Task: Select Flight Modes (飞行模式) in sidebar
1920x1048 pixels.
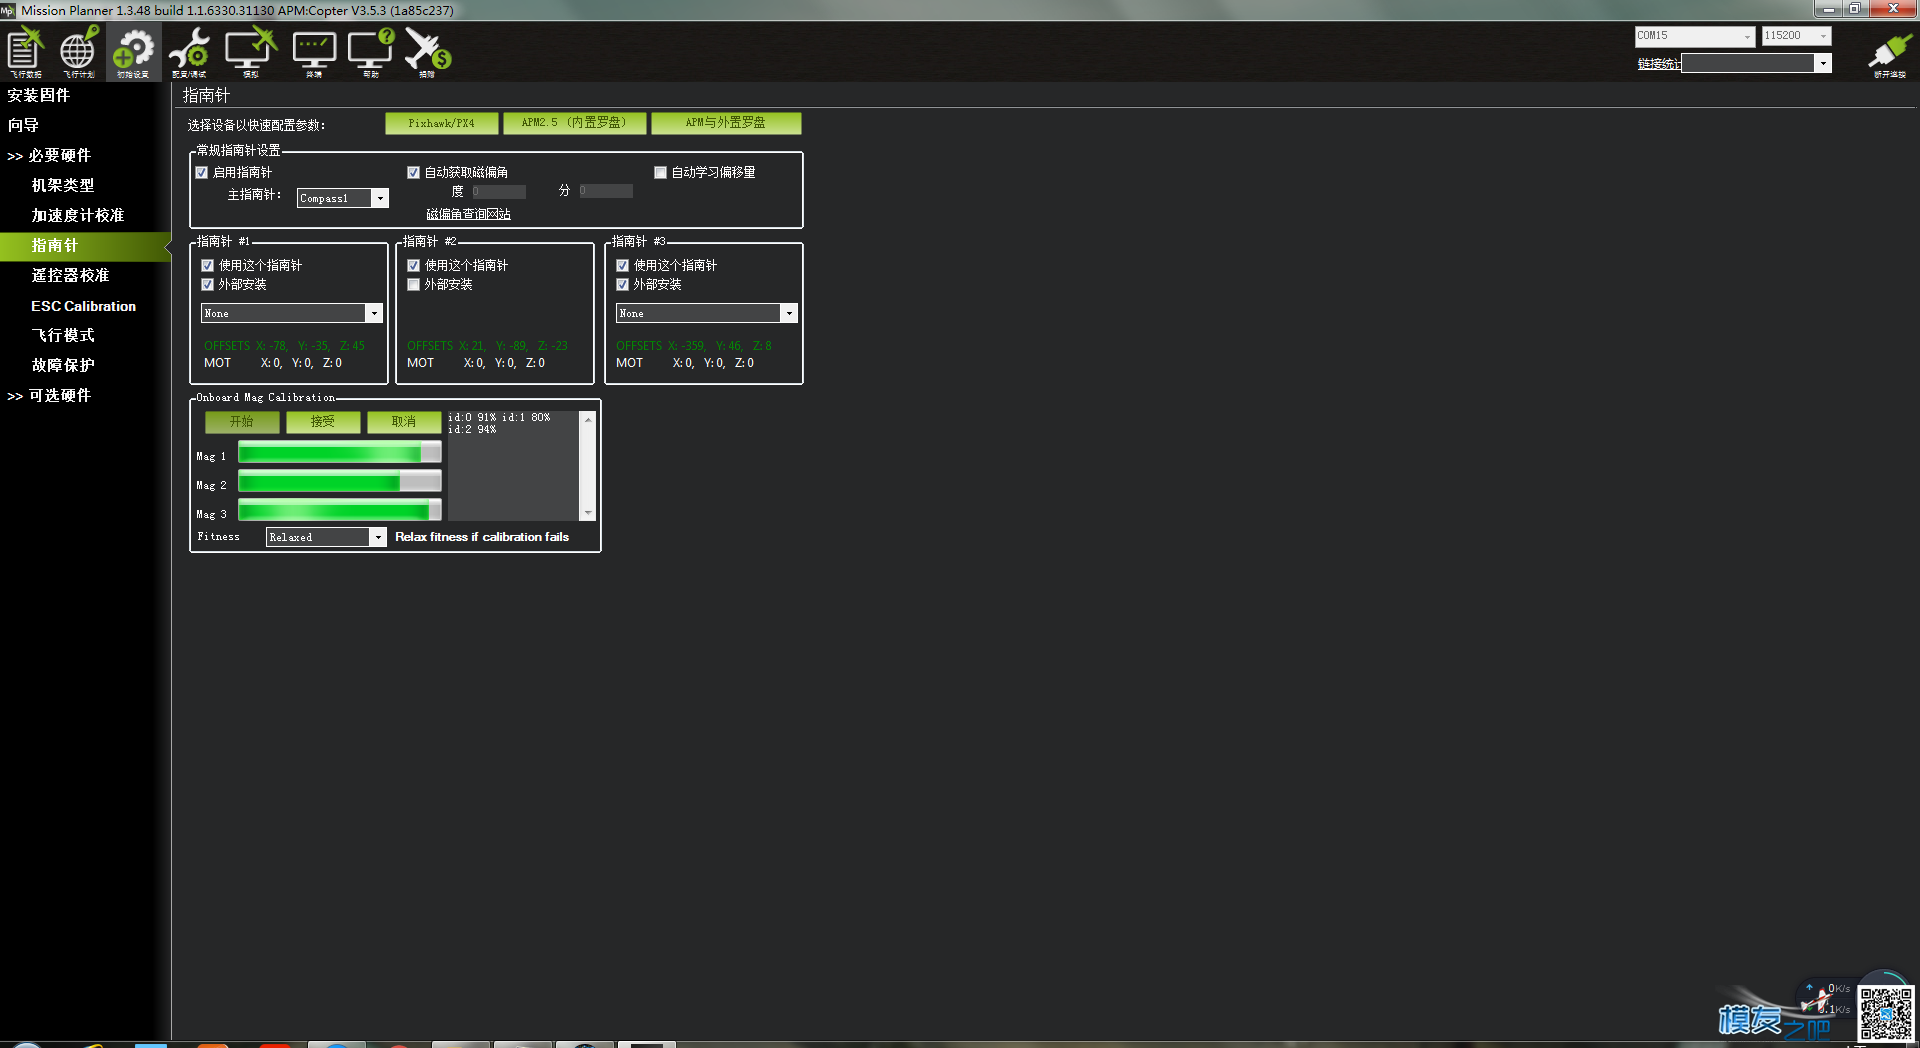Action: pyautogui.click(x=63, y=335)
